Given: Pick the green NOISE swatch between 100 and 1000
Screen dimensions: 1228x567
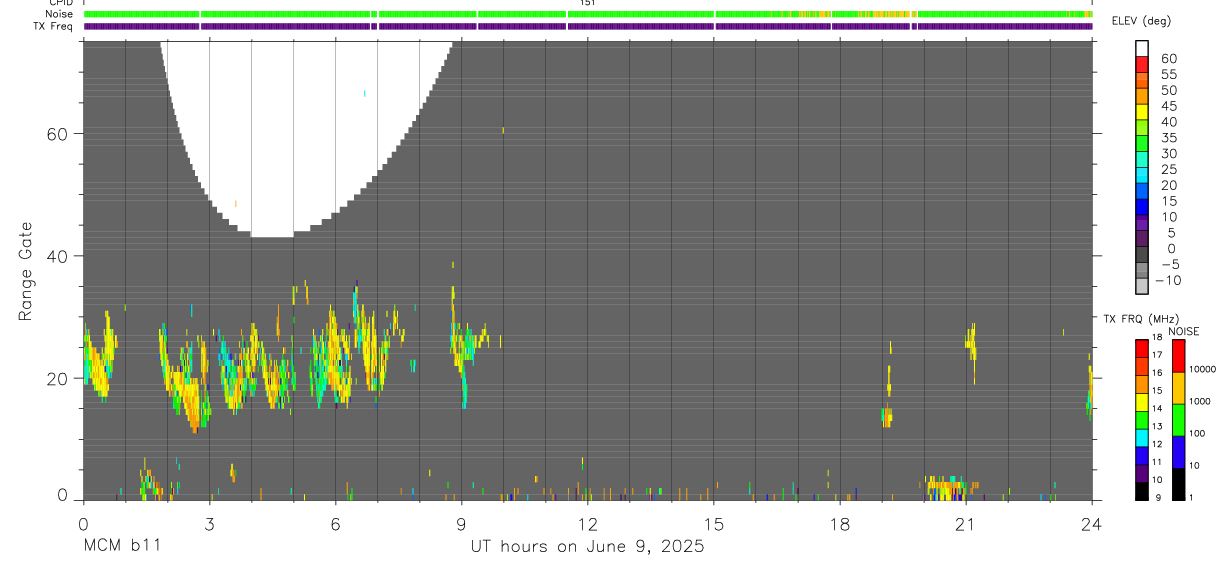Looking at the screenshot, I should 1178,420.
